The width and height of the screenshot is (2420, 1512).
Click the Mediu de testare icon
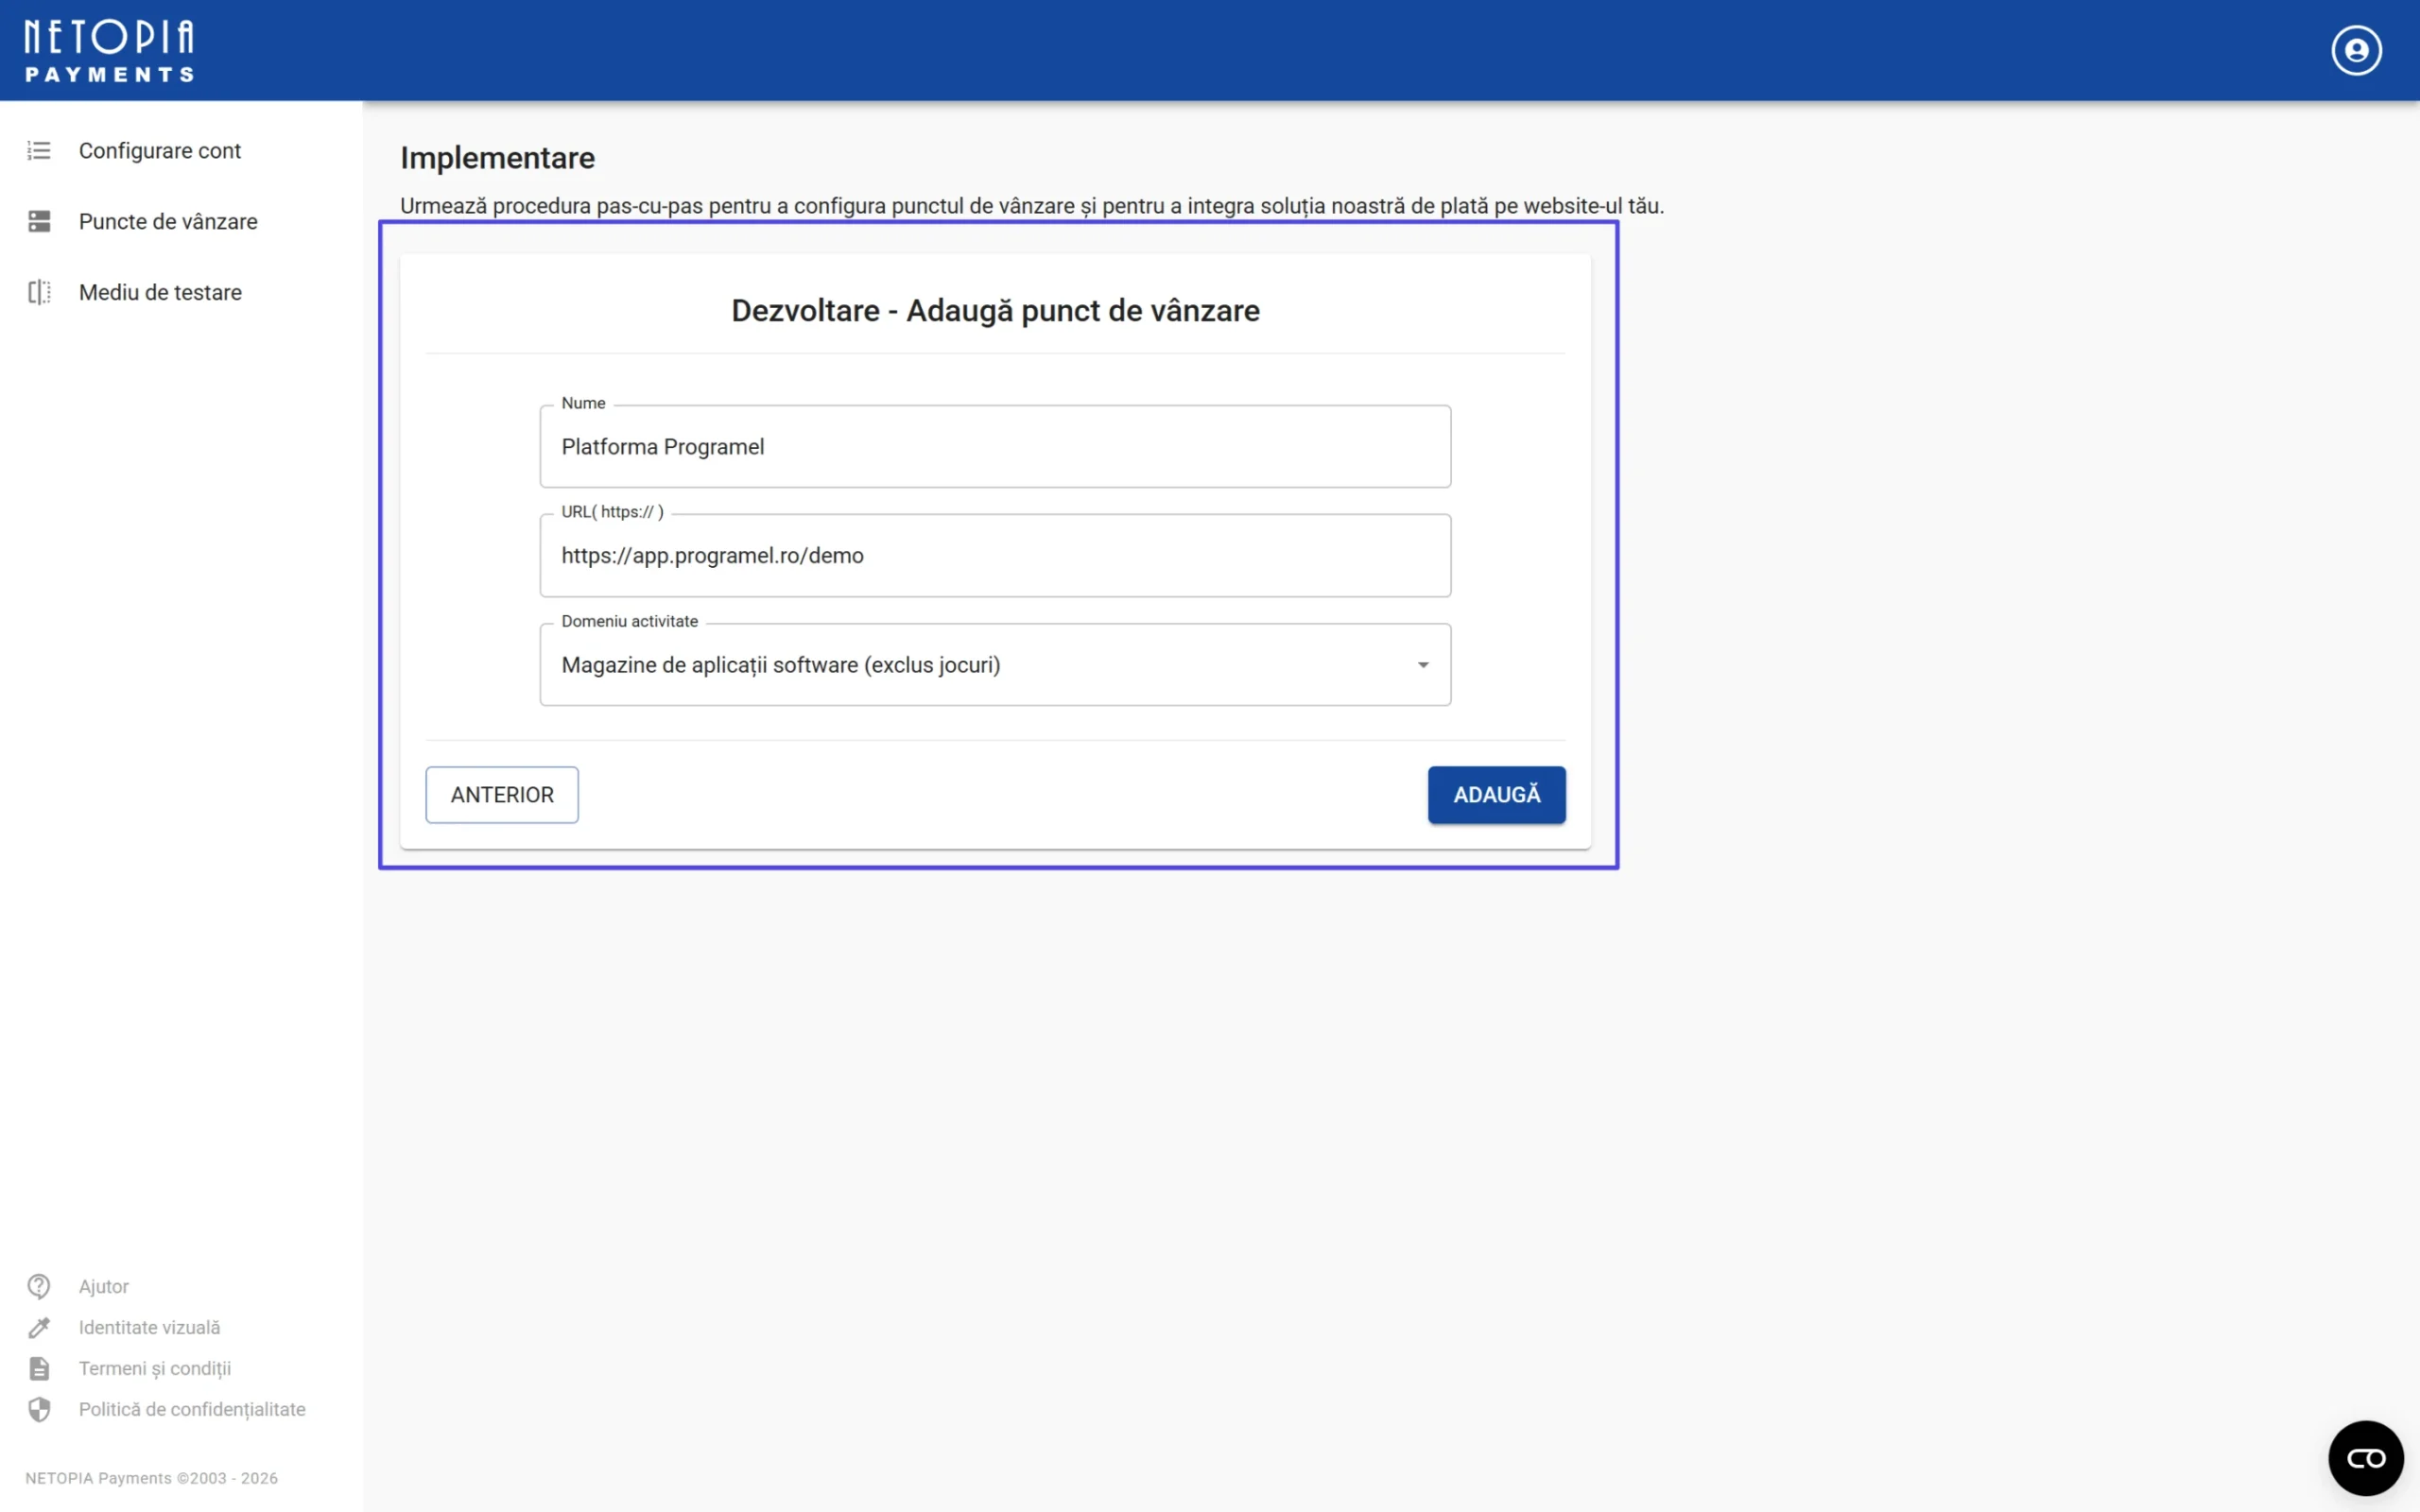39,292
